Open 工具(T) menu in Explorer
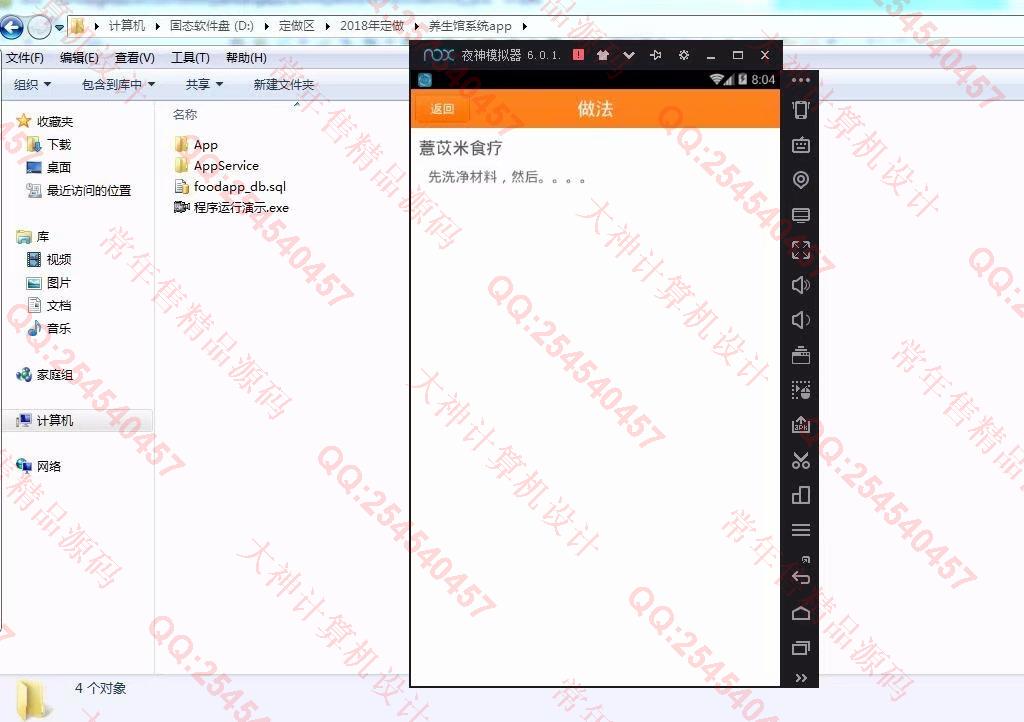Viewport: 1024px width, 722px height. (x=190, y=57)
